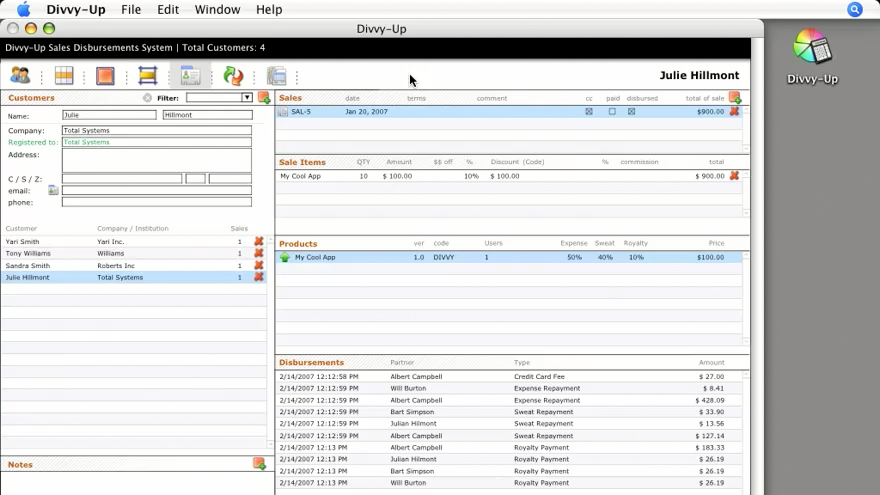Add a new note with the plus icon
This screenshot has height=495, width=880.
(x=259, y=464)
